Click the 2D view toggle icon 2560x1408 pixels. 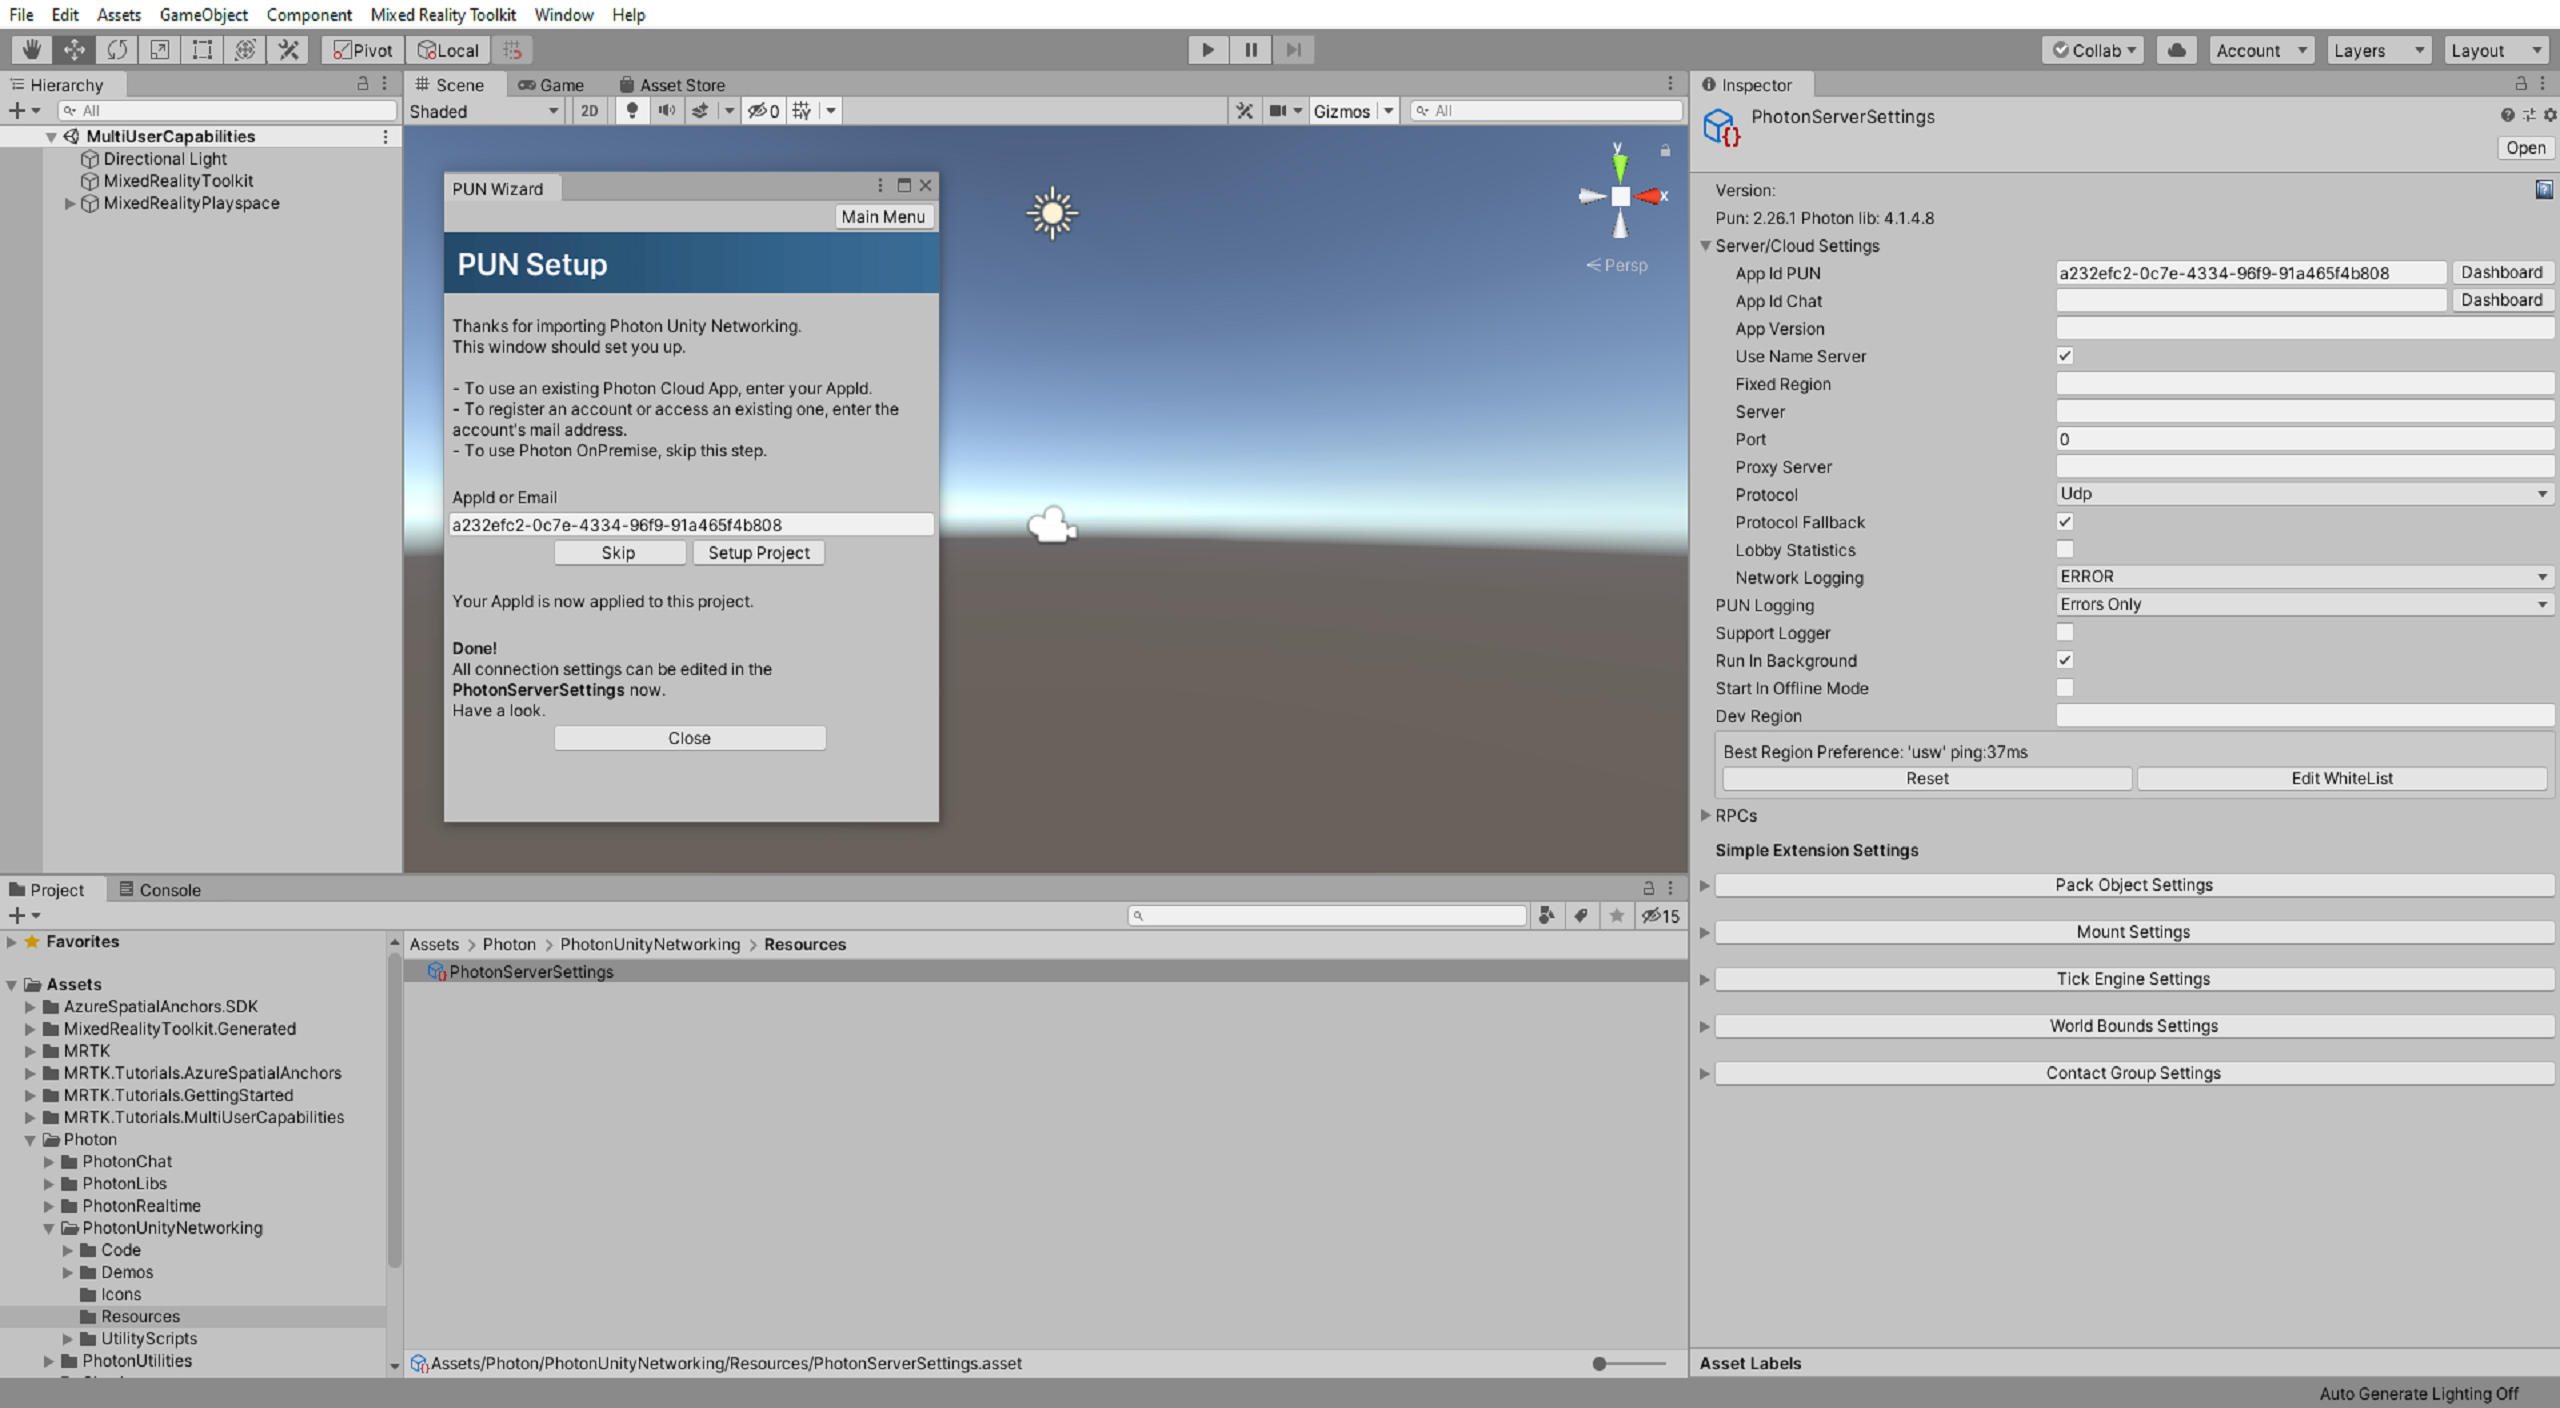click(588, 109)
